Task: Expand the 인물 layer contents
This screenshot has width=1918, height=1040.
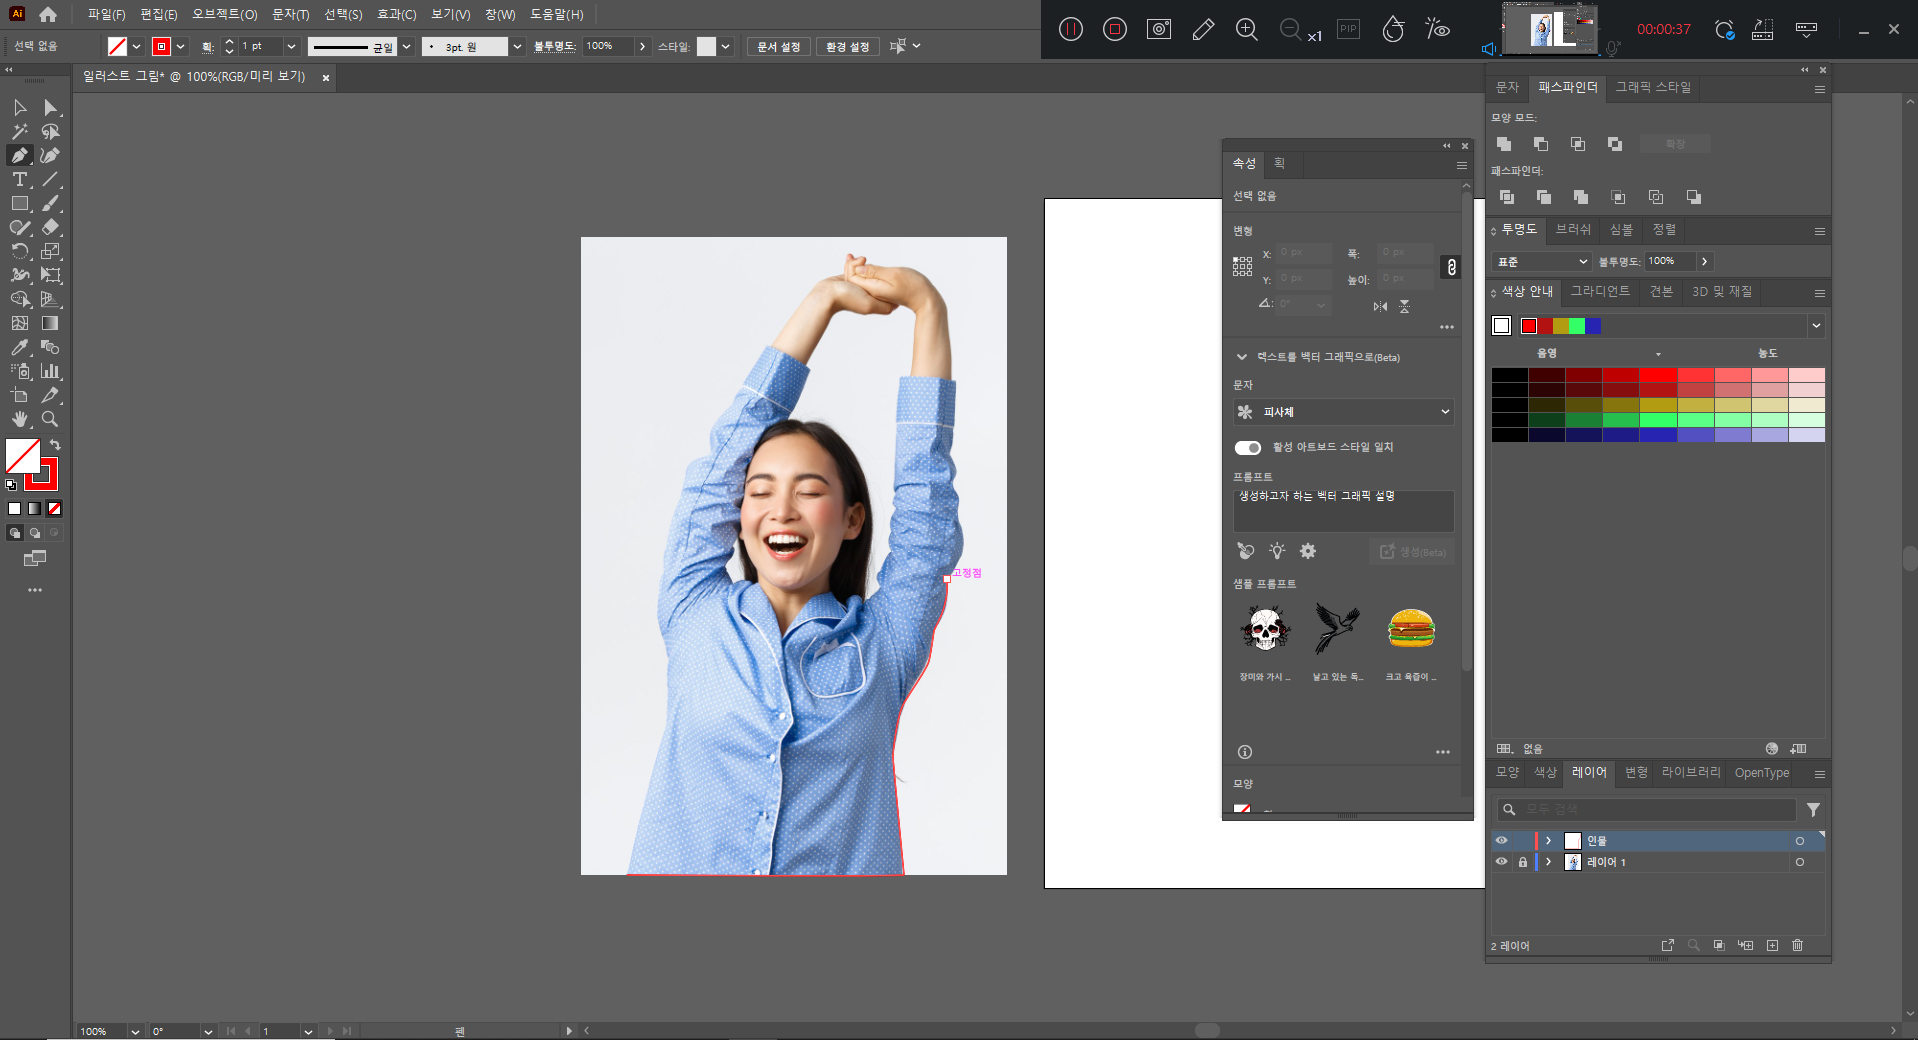Action: click(1549, 841)
